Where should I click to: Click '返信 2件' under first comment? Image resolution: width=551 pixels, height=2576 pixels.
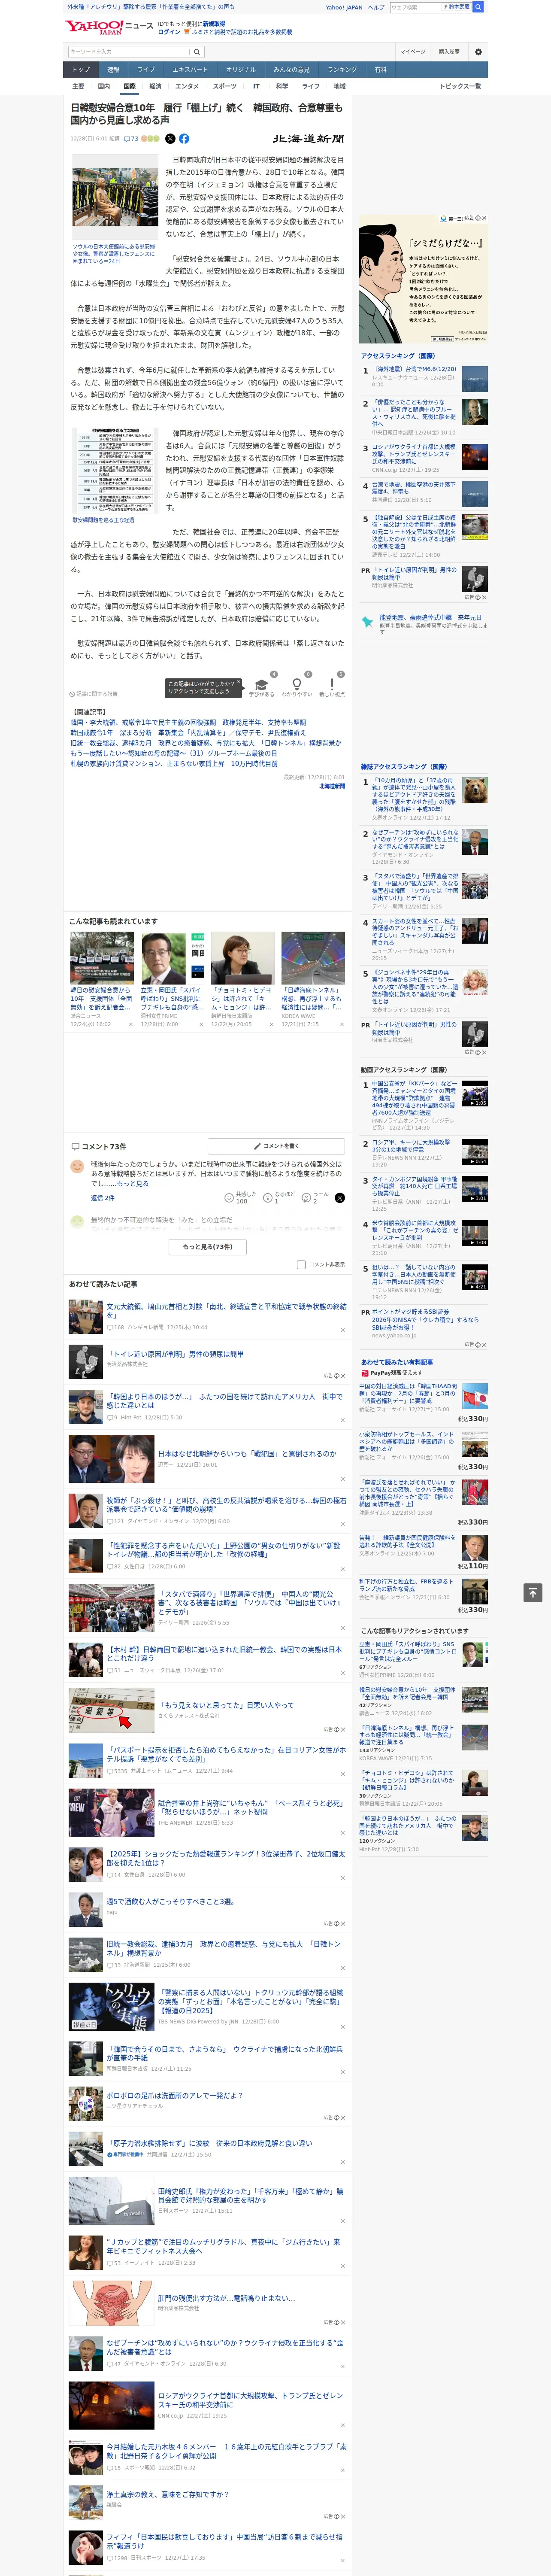click(103, 1197)
